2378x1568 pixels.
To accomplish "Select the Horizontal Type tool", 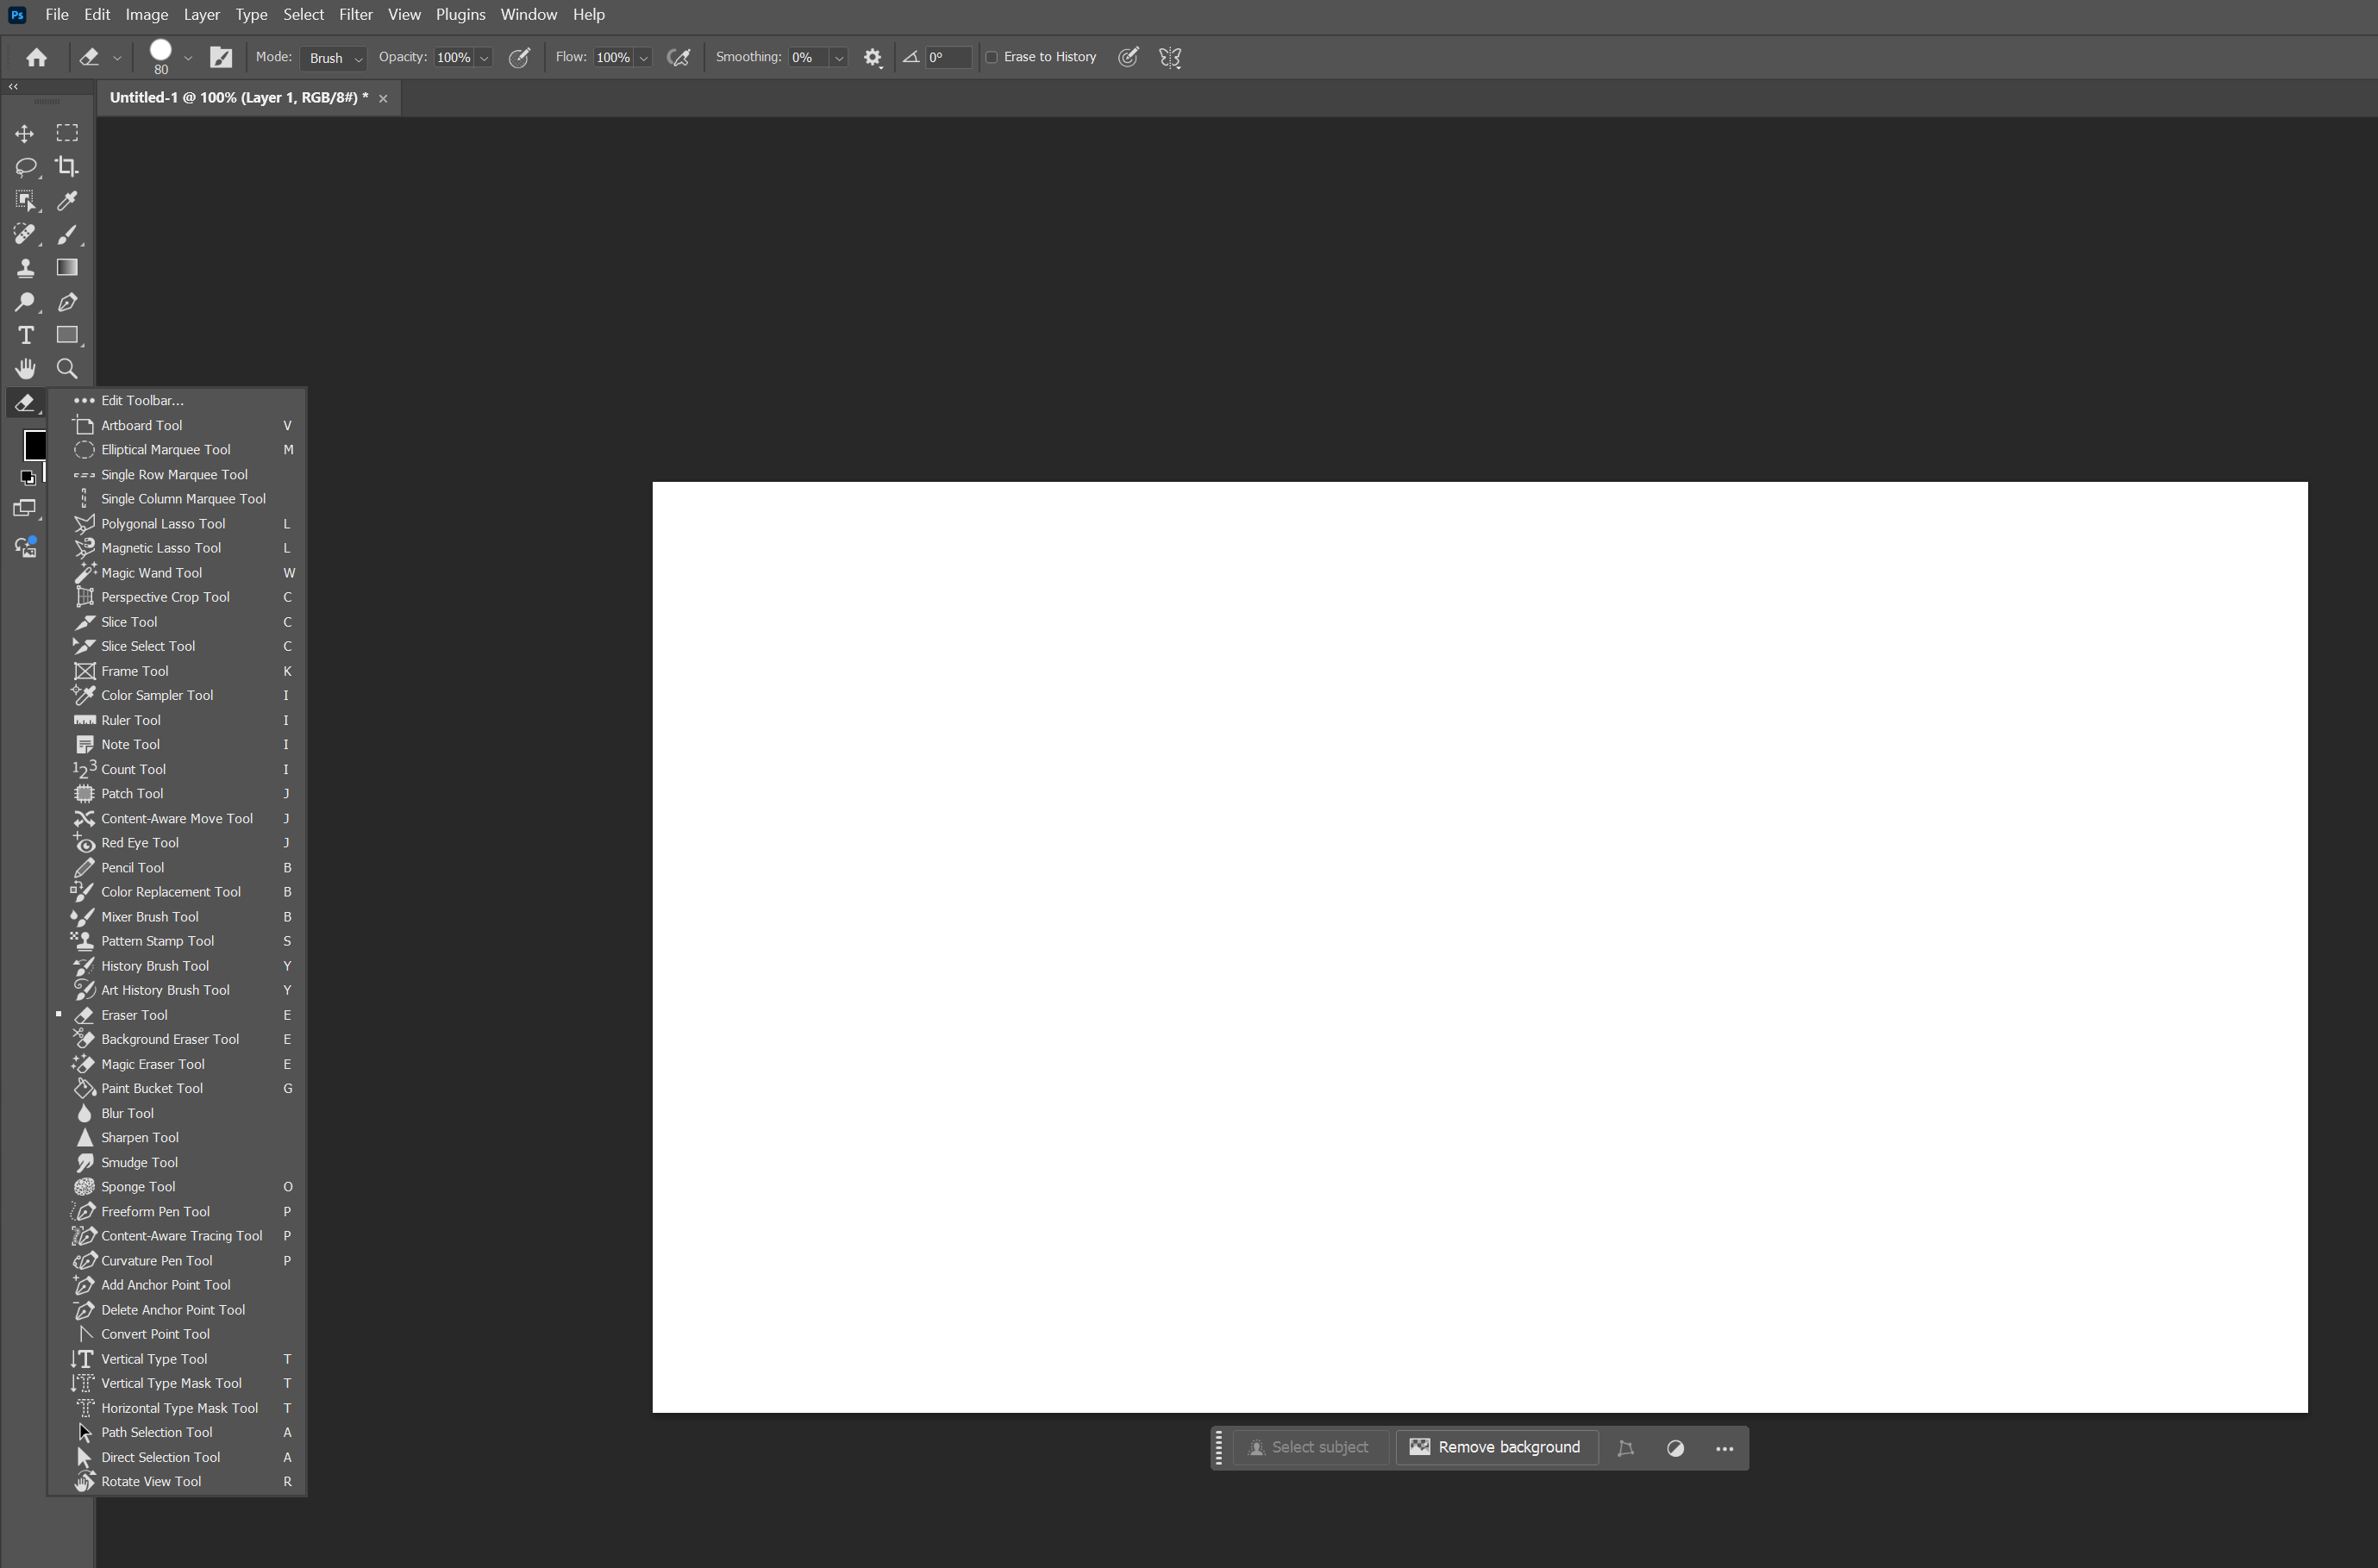I will point(25,335).
